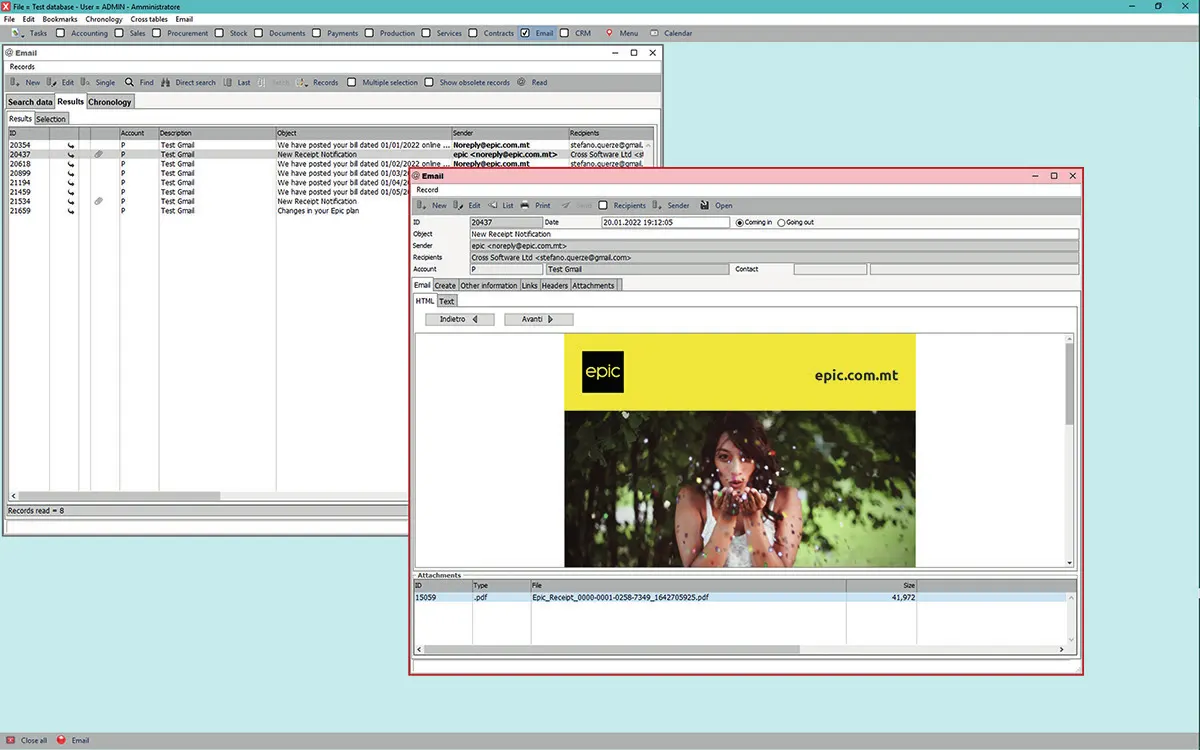Click paperclip attachment icon in row 21534
Image resolution: width=1200 pixels, height=750 pixels.
(98, 201)
